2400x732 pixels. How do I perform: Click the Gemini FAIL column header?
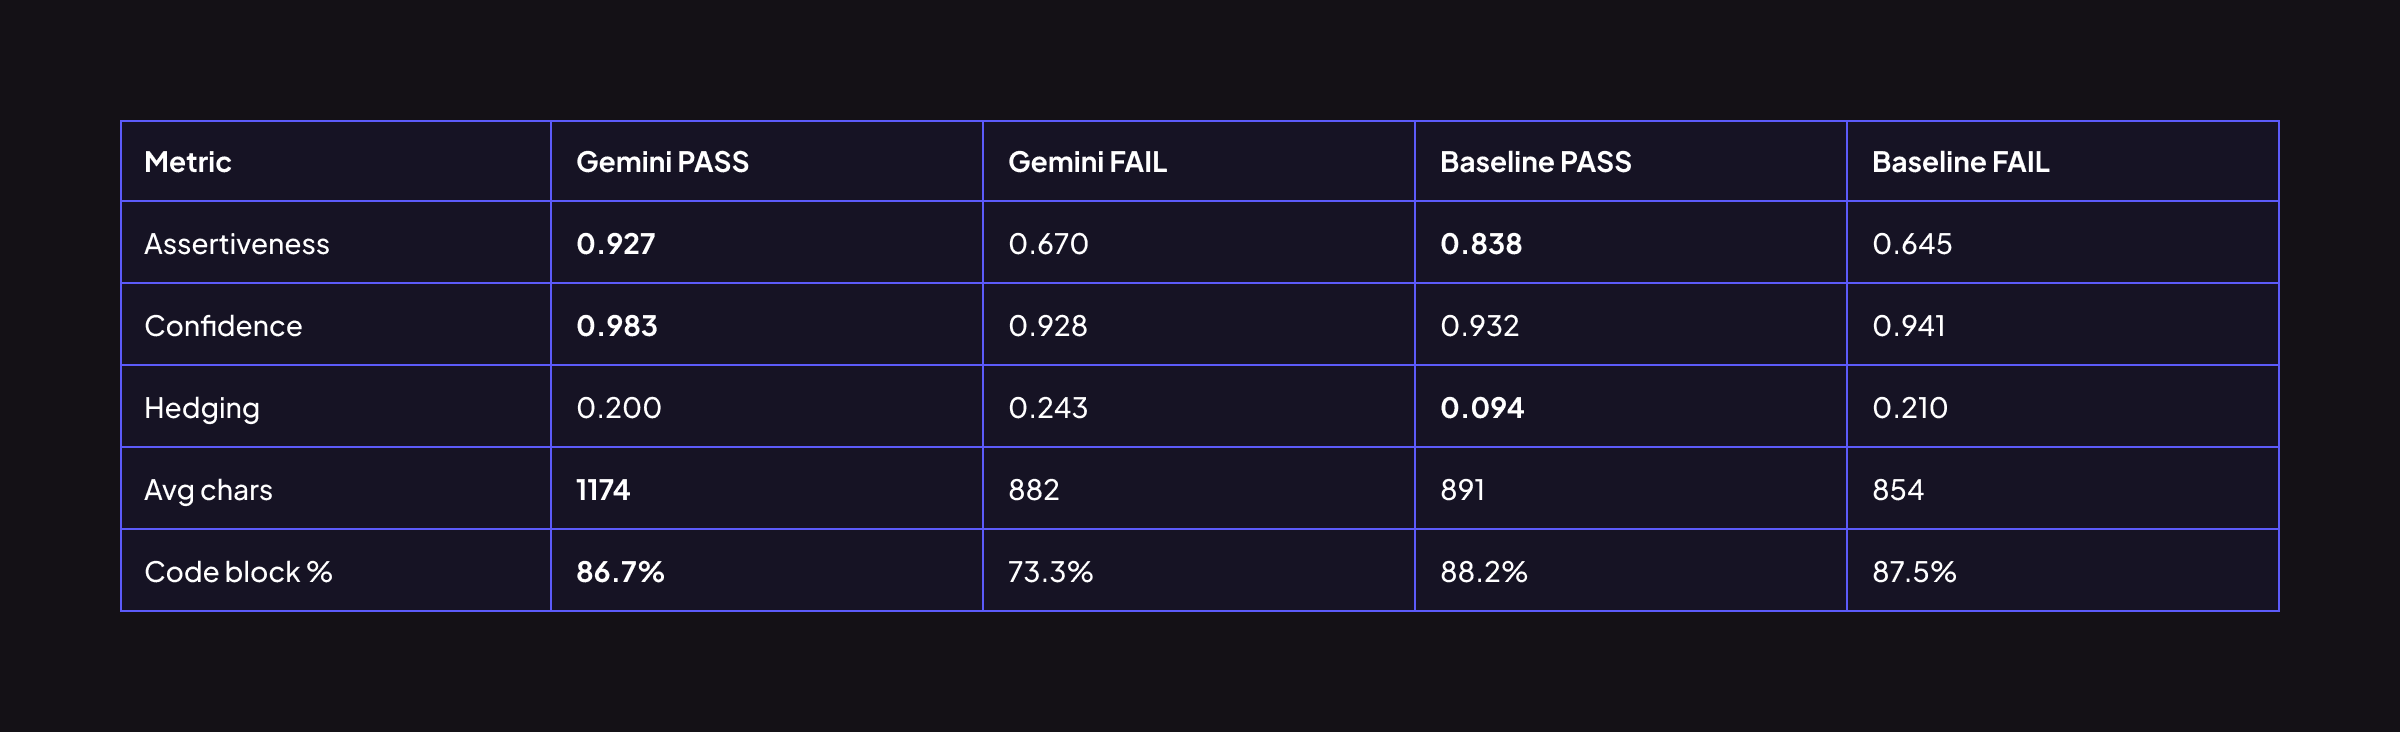(x=1087, y=162)
